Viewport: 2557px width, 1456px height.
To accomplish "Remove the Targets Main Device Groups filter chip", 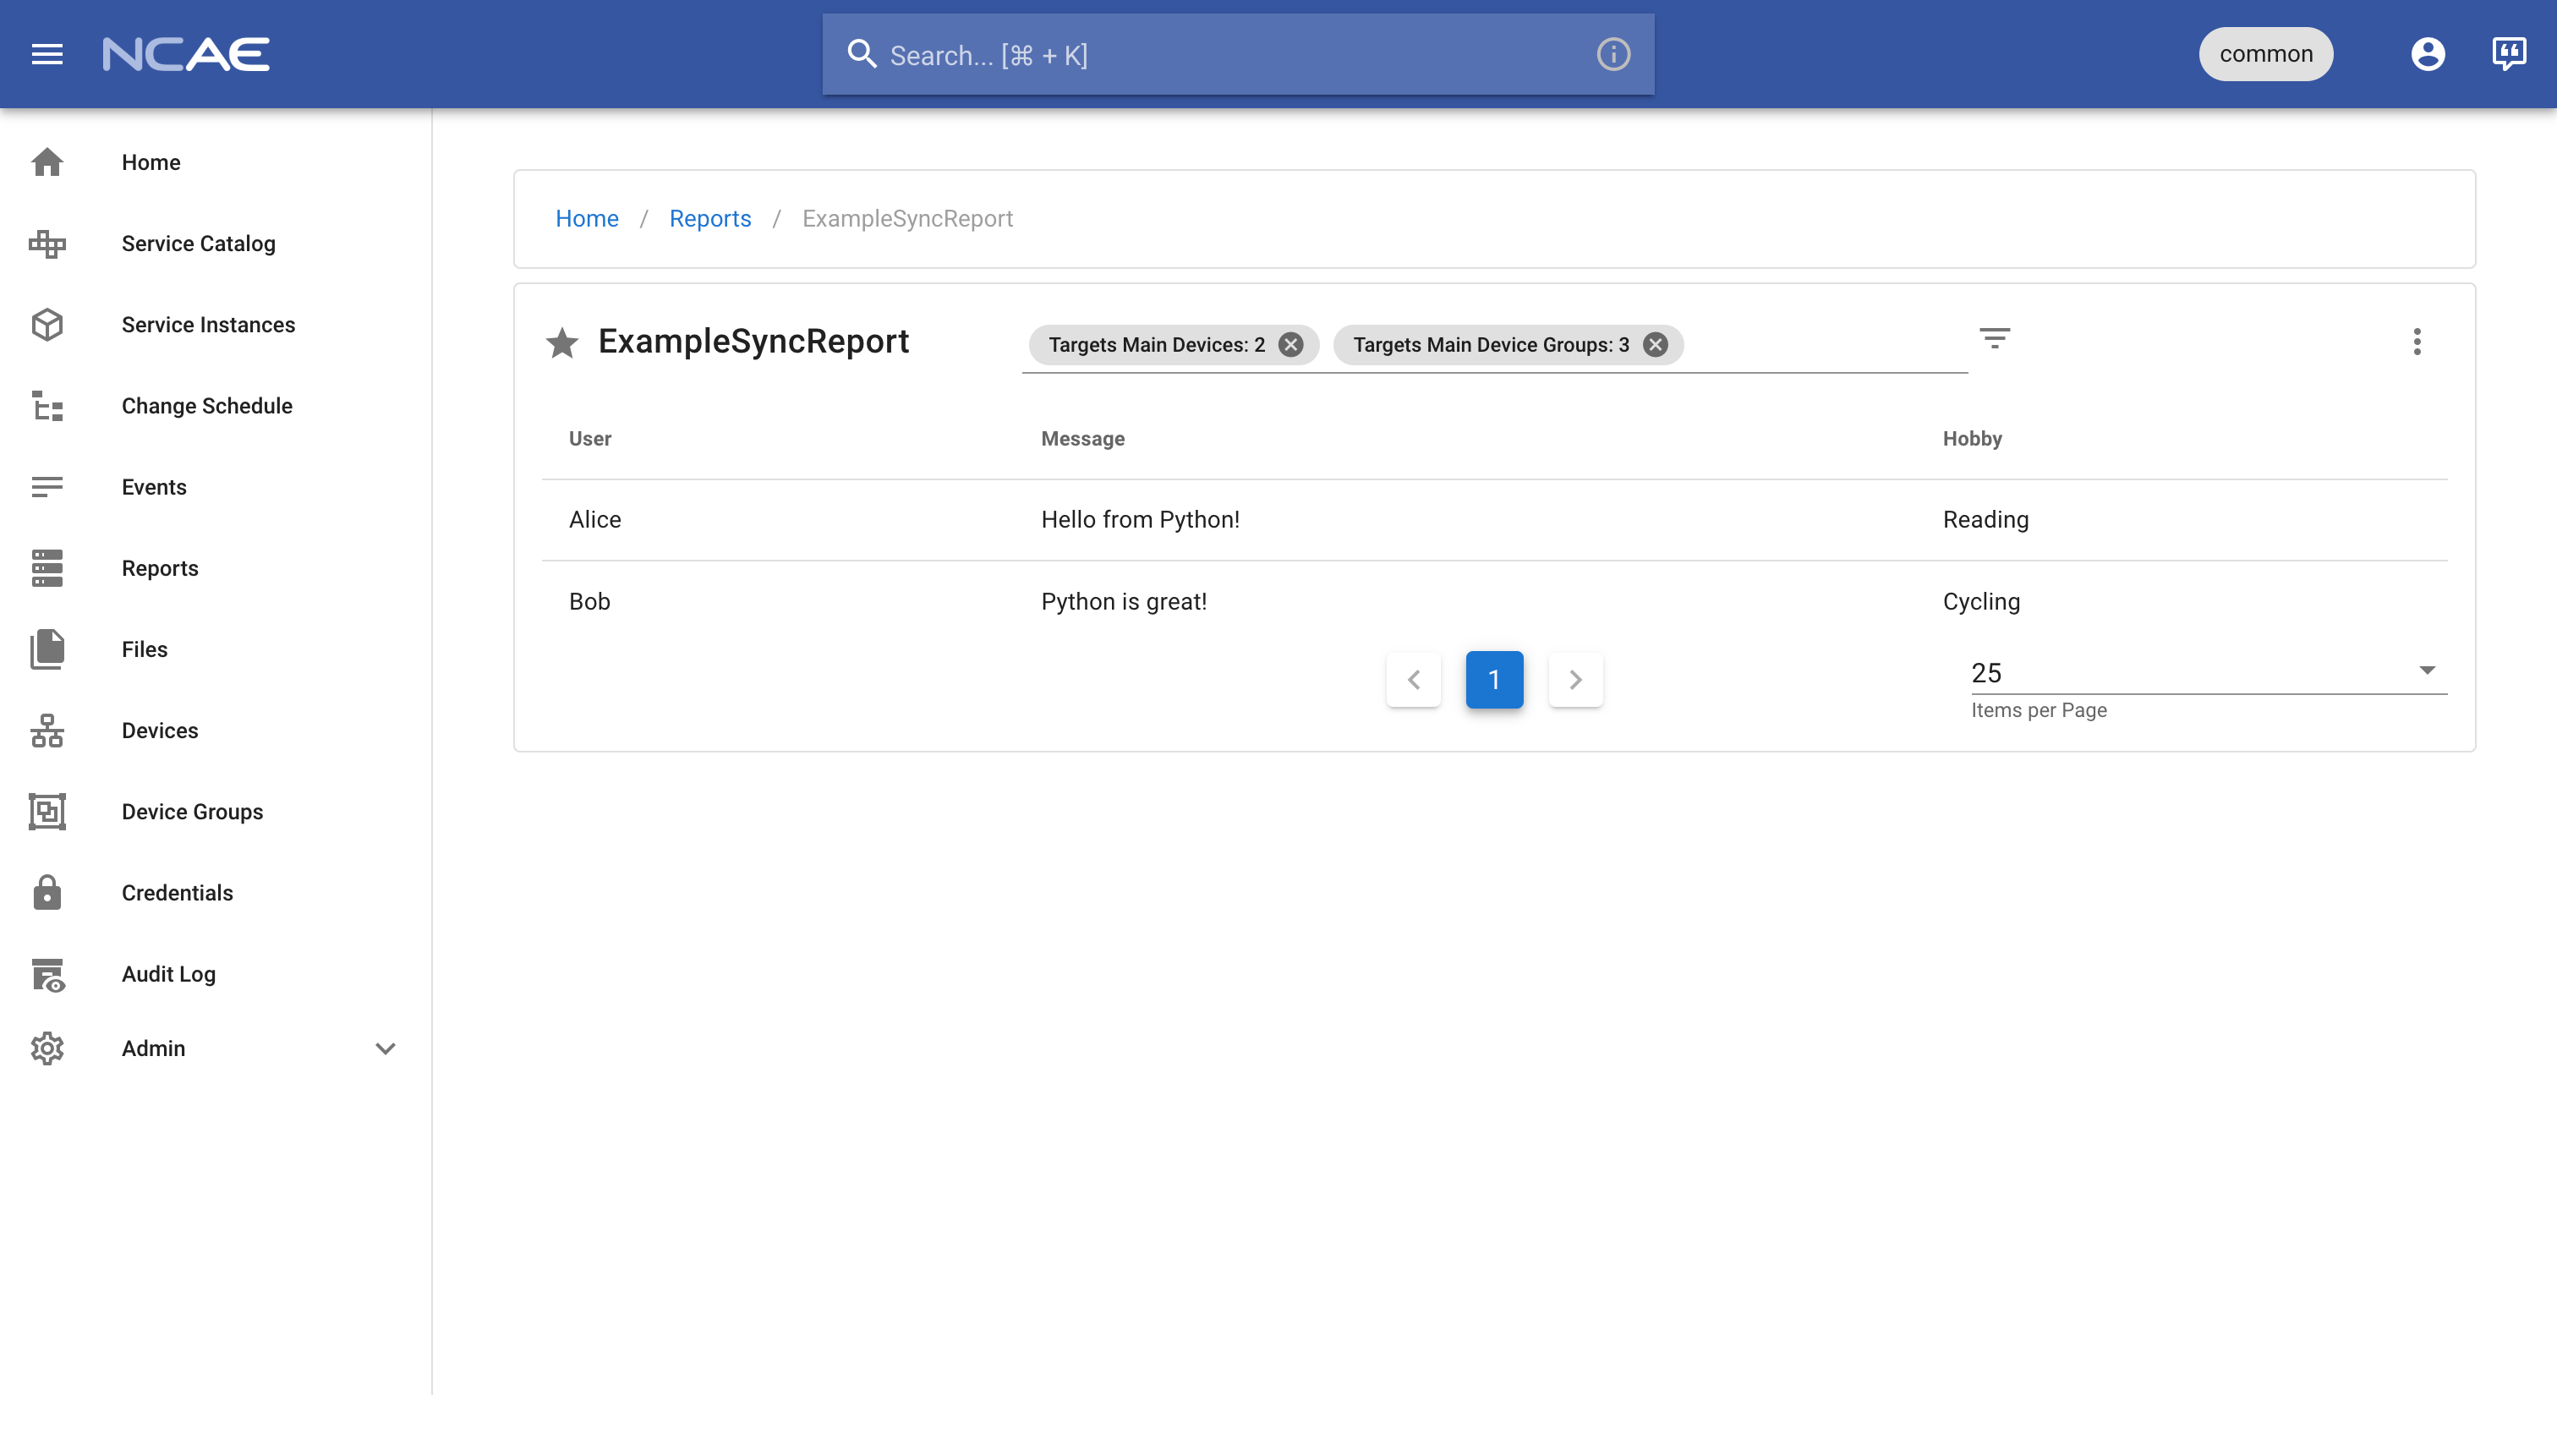I will (1654, 345).
